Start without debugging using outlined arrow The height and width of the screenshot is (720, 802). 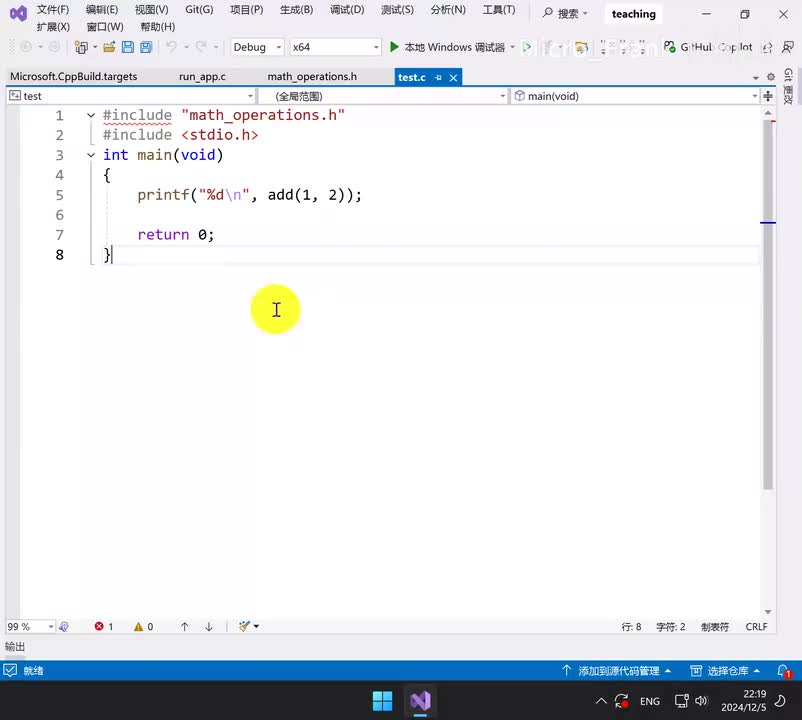(x=526, y=48)
